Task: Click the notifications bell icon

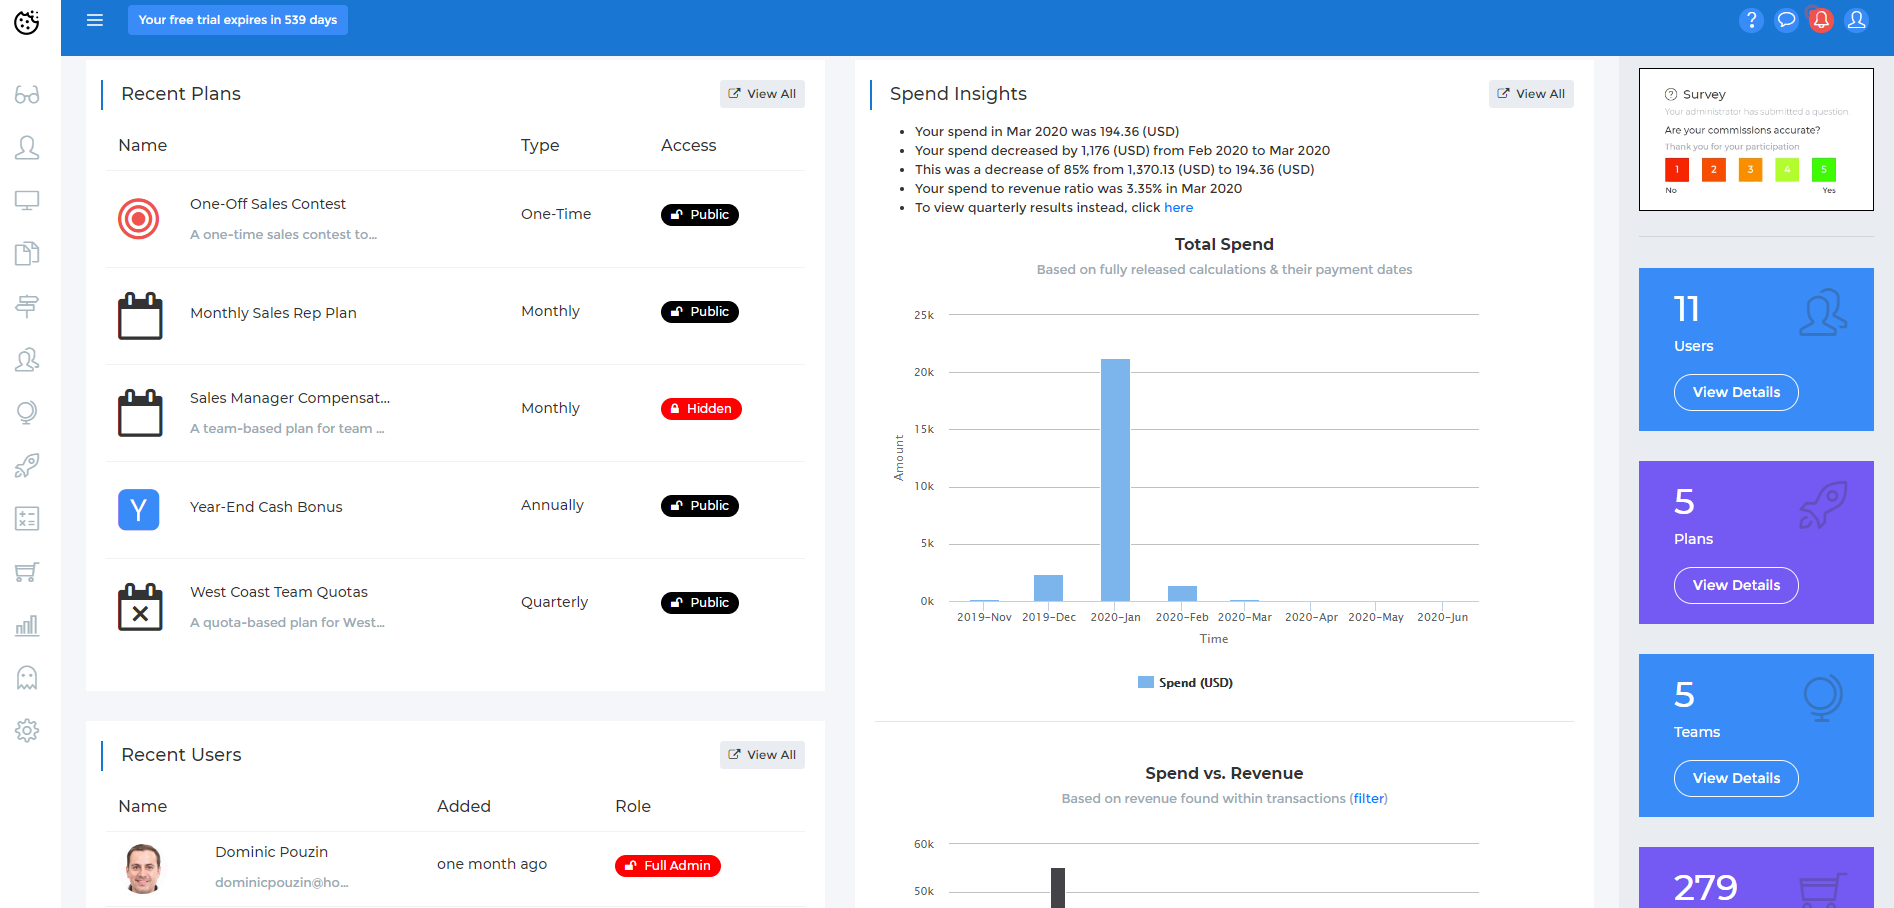Action: [1820, 20]
